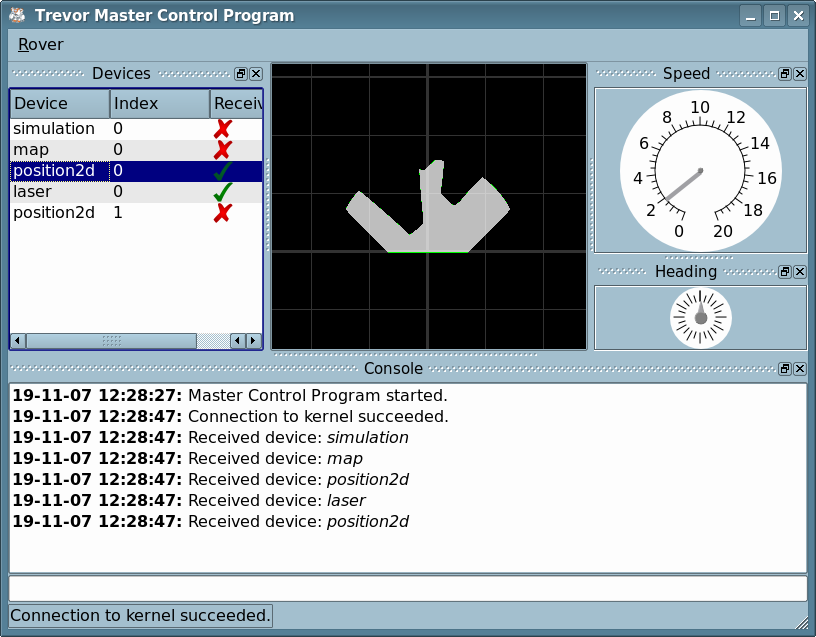Click the Receive column header
Viewport: 816px width, 637px height.
click(237, 104)
